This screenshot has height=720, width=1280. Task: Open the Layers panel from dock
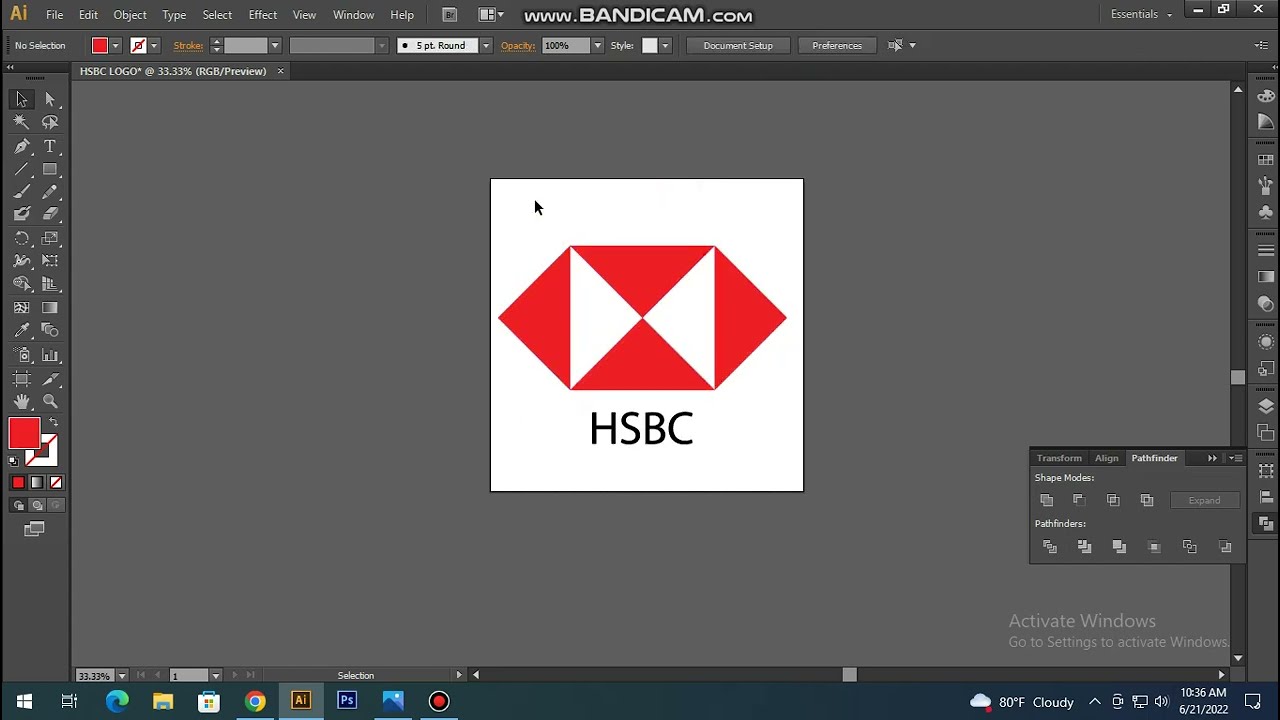click(x=1266, y=406)
